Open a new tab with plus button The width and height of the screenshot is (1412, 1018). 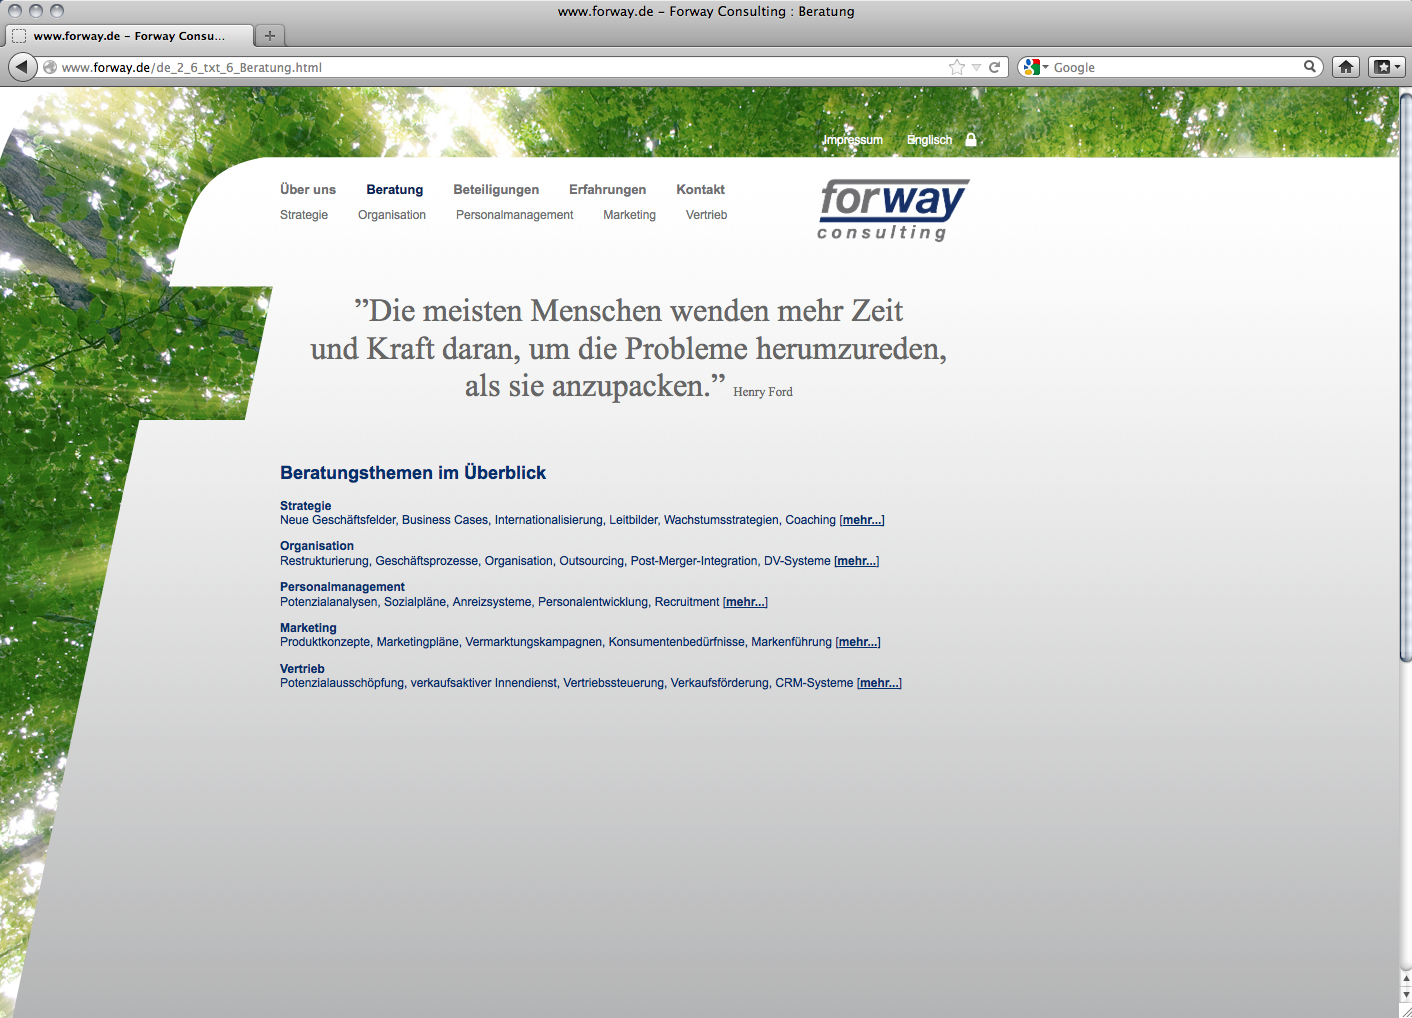269,35
